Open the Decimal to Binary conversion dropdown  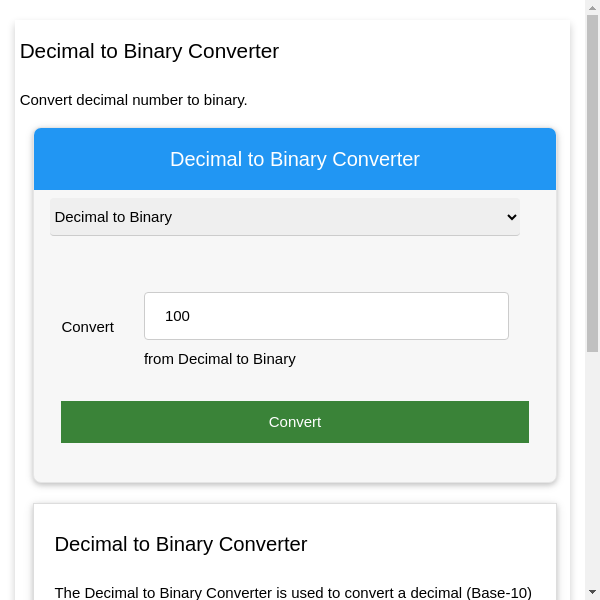tap(284, 217)
